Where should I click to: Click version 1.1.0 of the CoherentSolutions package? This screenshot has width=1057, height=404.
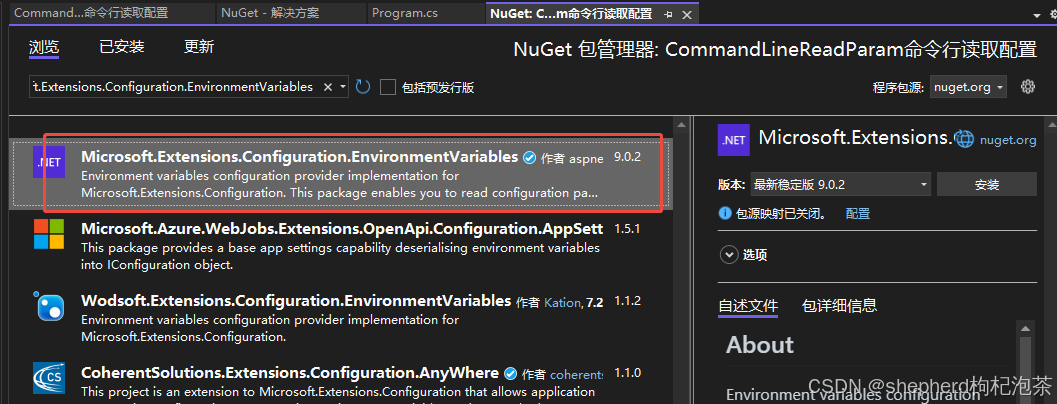click(627, 373)
